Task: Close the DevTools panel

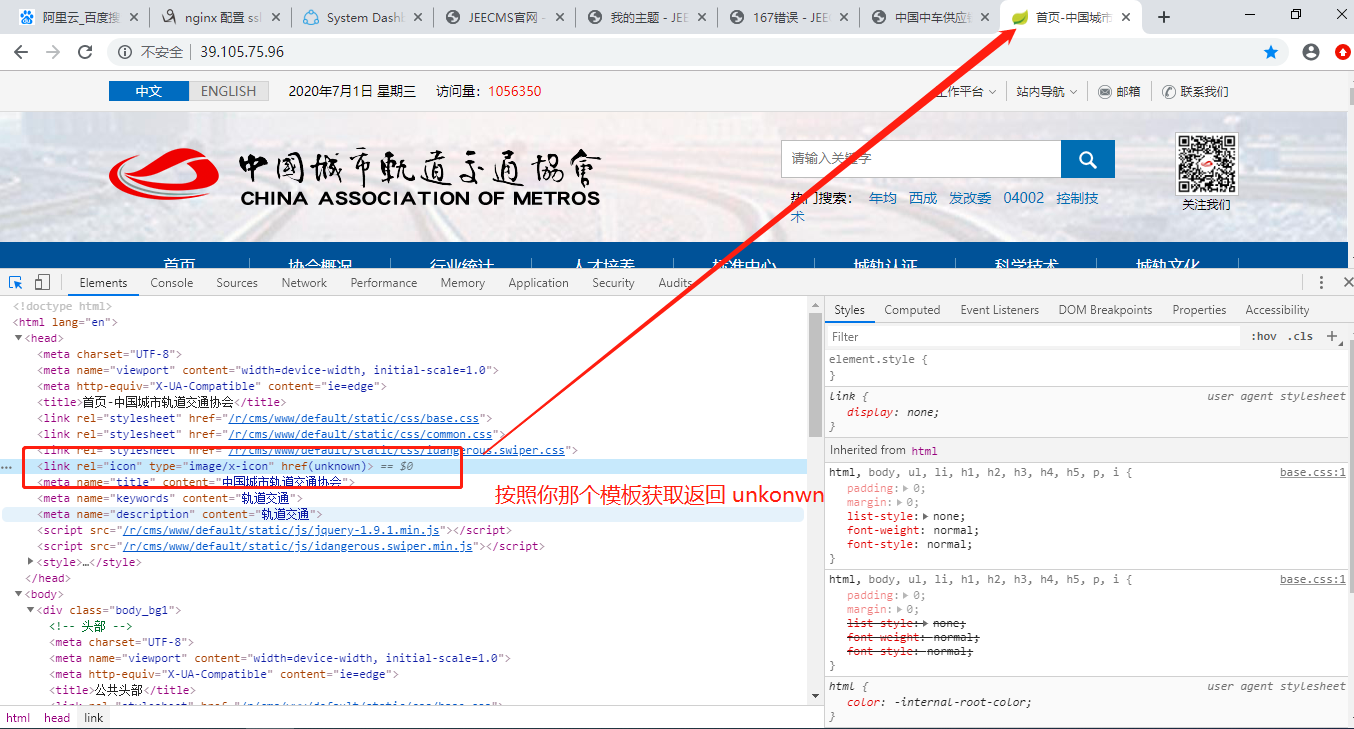Action: click(x=1347, y=283)
